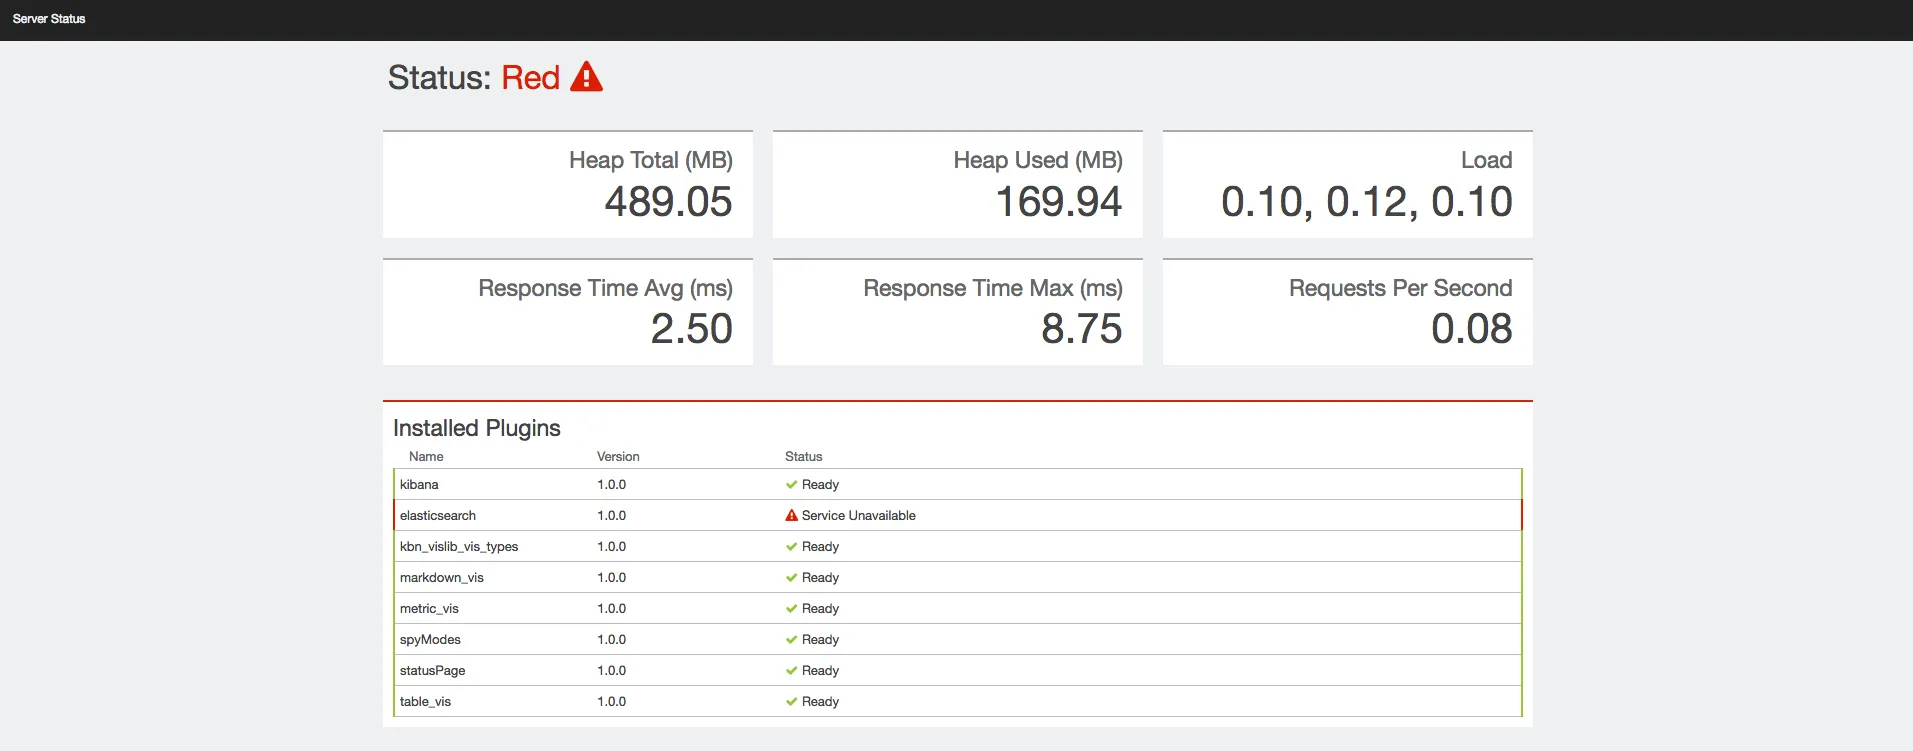The height and width of the screenshot is (751, 1913).
Task: Click the Load metric label
Action: 1487,160
